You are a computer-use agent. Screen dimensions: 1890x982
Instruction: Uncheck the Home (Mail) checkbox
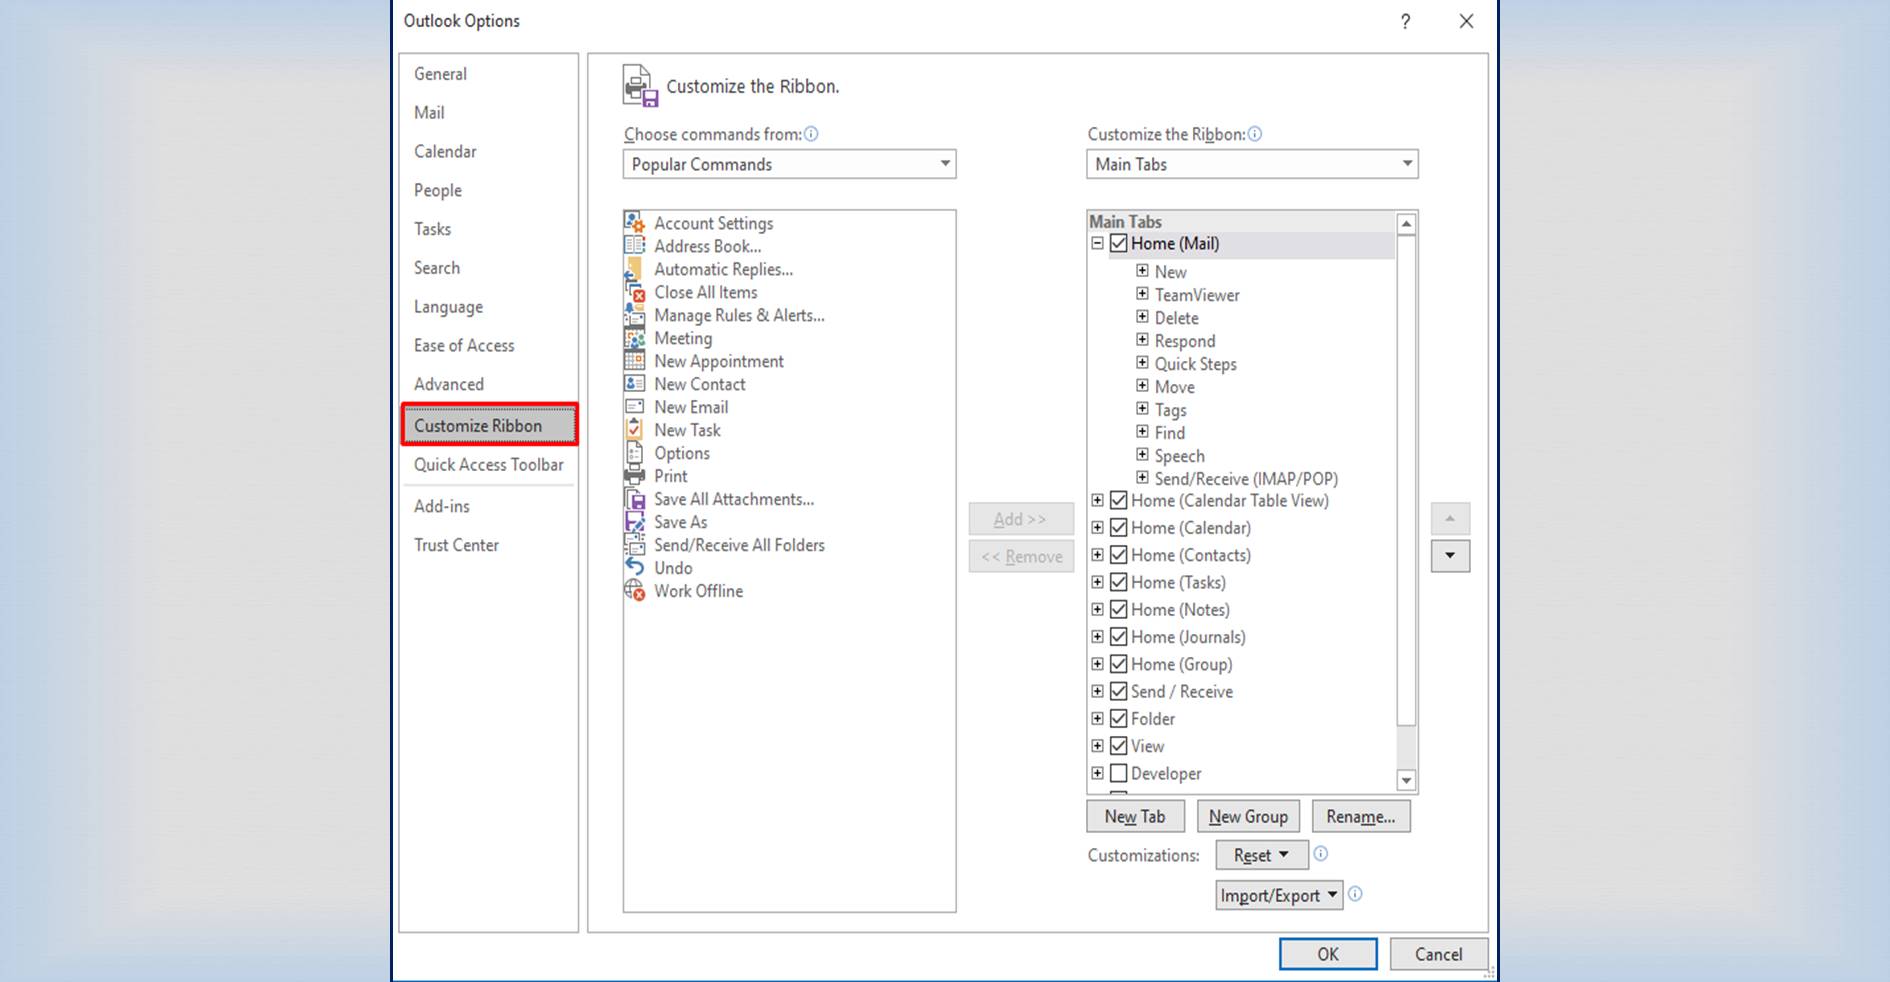coord(1119,243)
